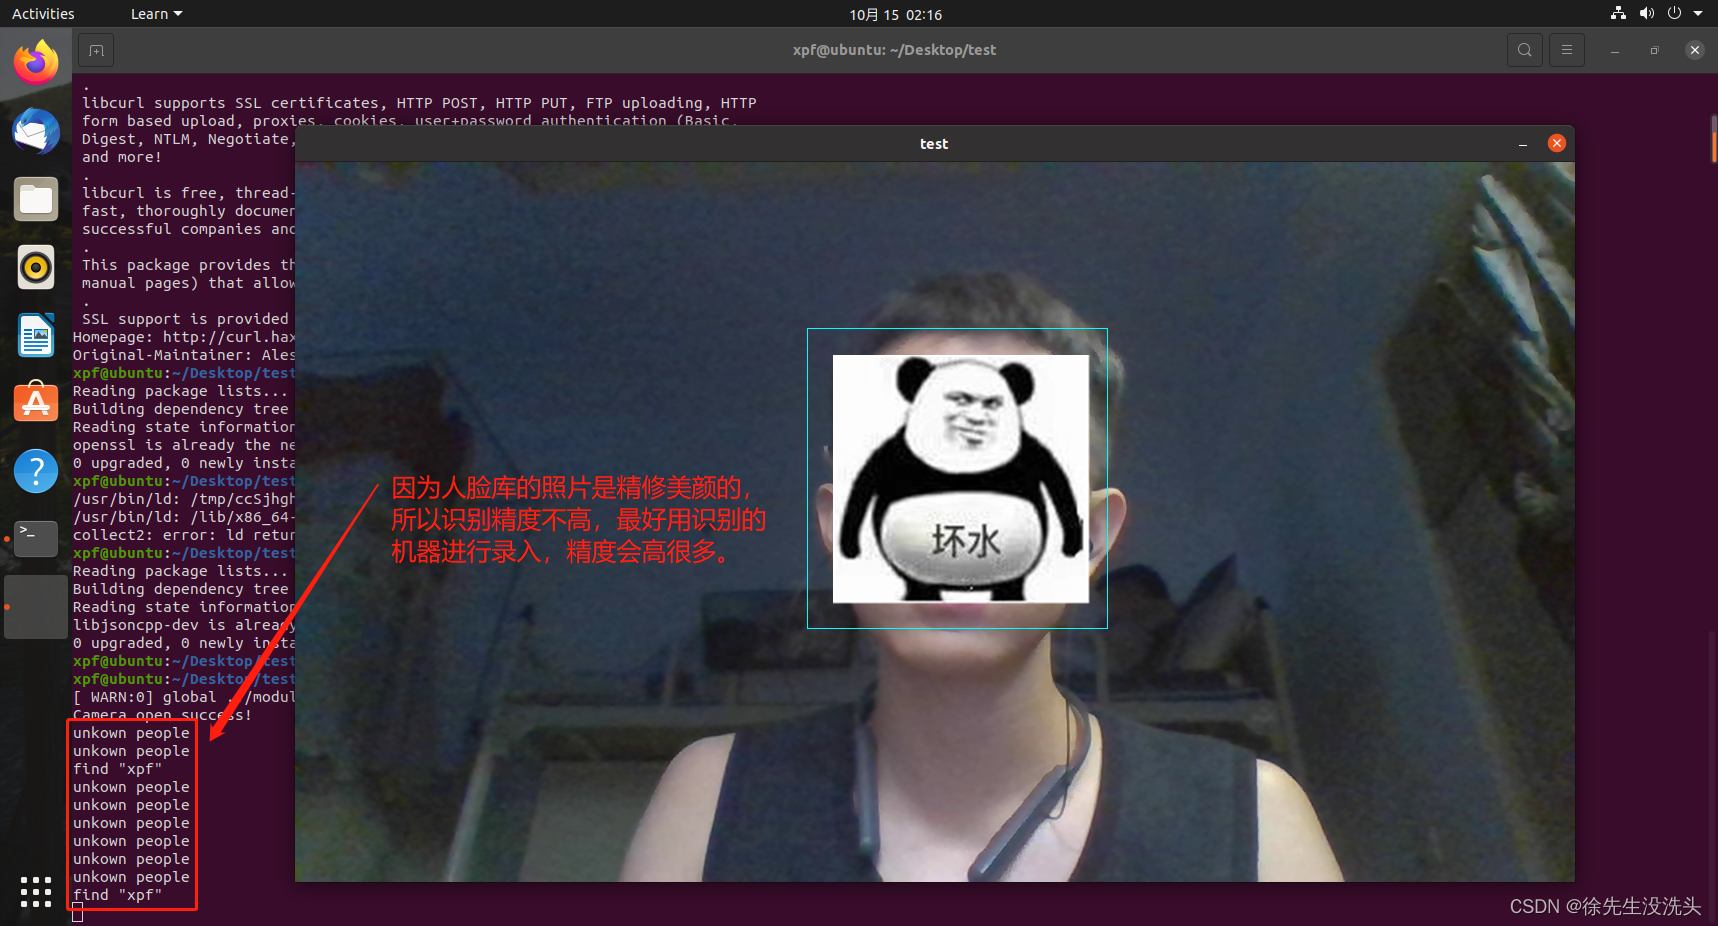This screenshot has height=926, width=1718.
Task: Click the terminal scrollbar
Action: pos(1713,140)
